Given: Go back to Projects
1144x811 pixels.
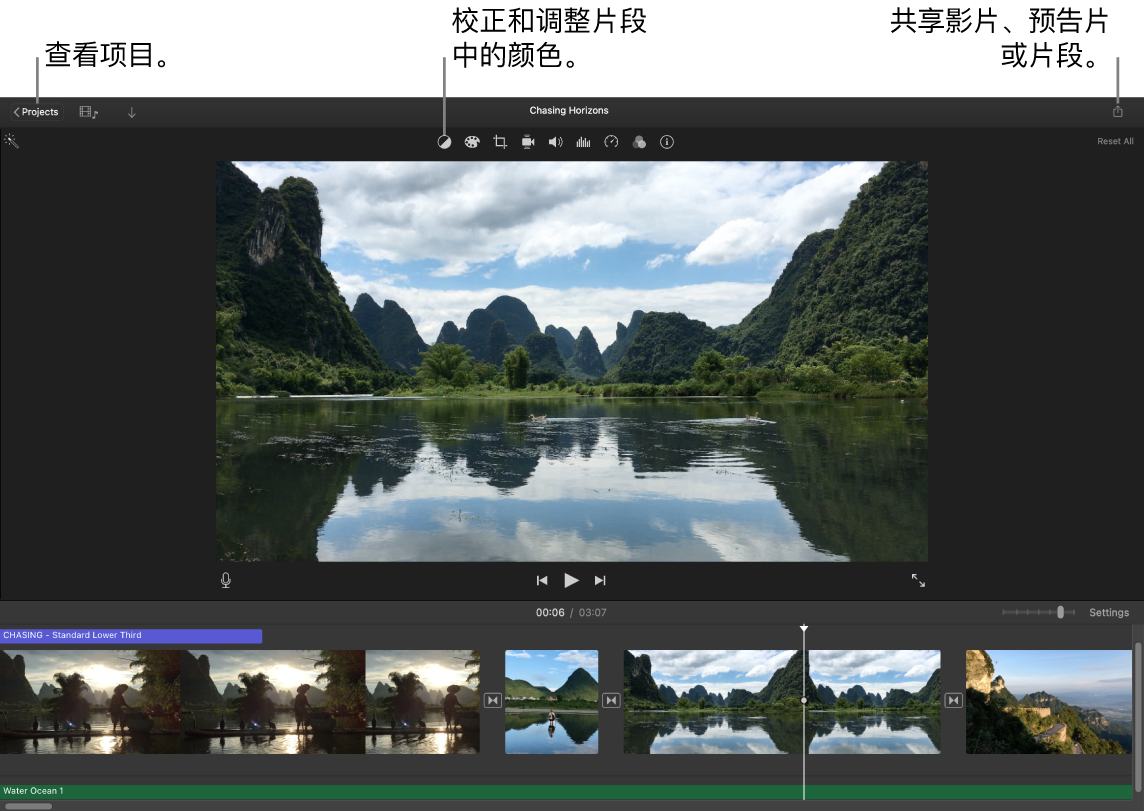Looking at the screenshot, I should (x=35, y=111).
